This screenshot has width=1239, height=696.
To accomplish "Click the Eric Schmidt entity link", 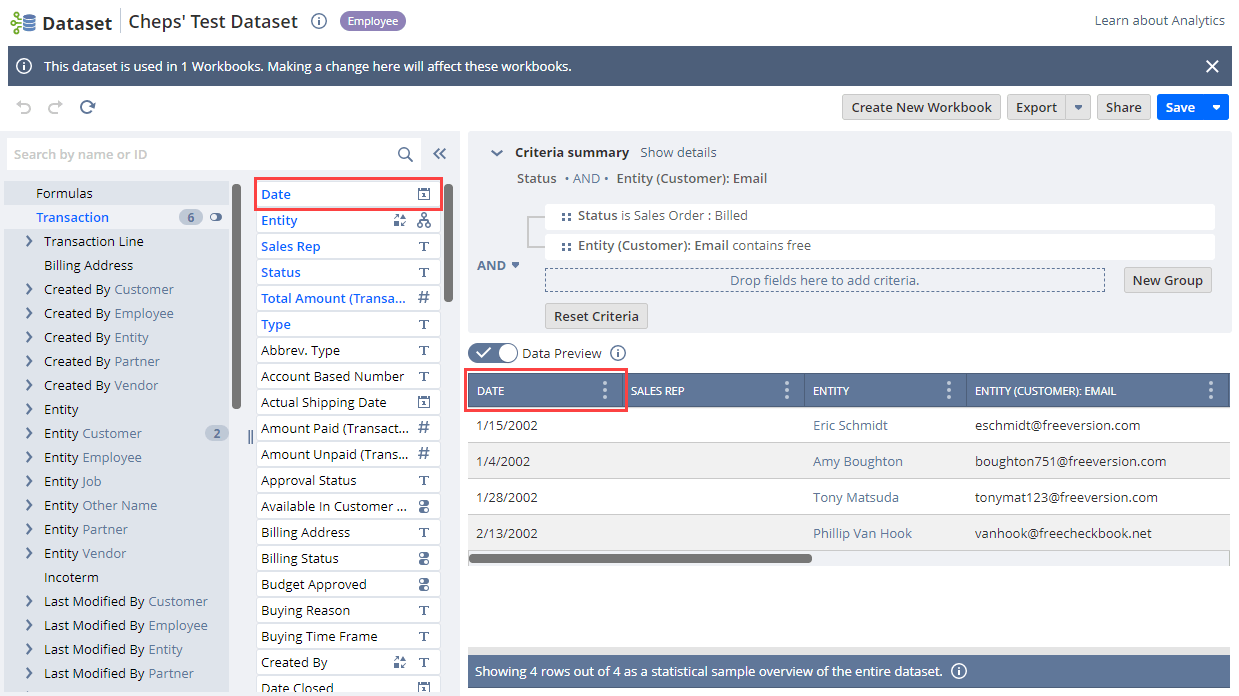I will [x=850, y=425].
